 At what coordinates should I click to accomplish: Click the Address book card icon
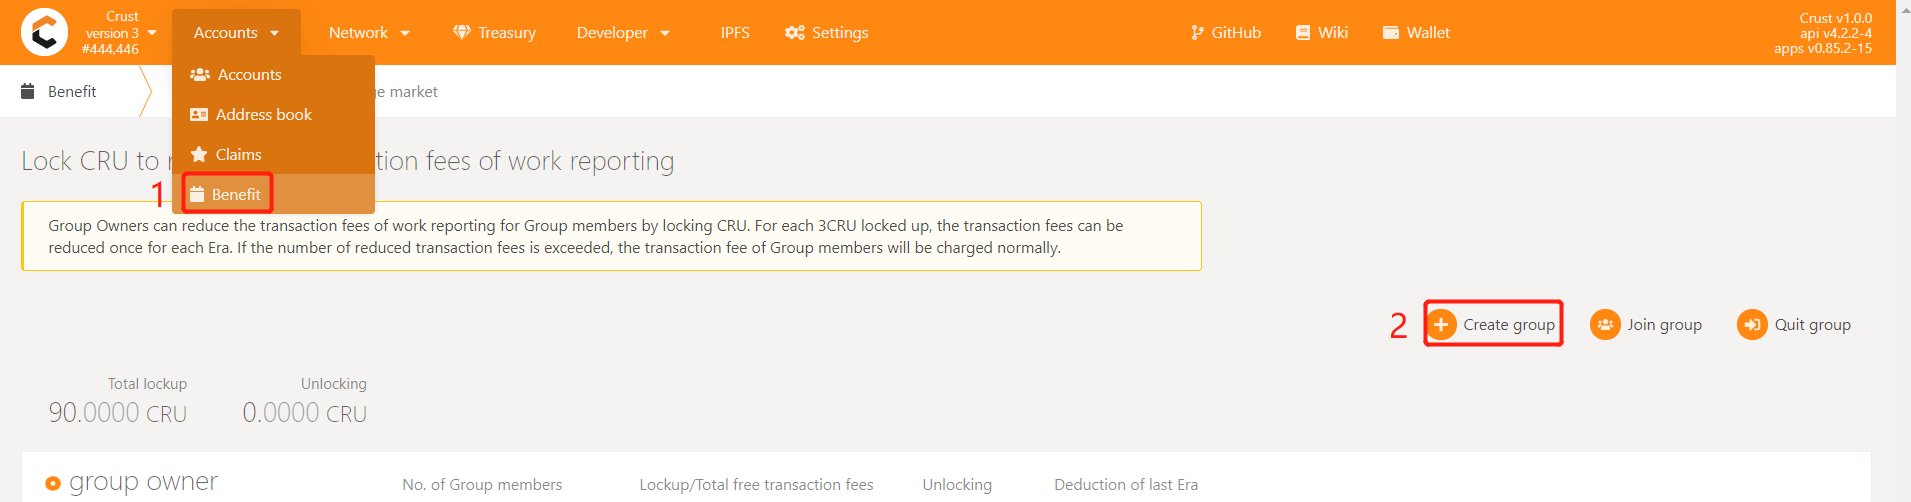(199, 115)
